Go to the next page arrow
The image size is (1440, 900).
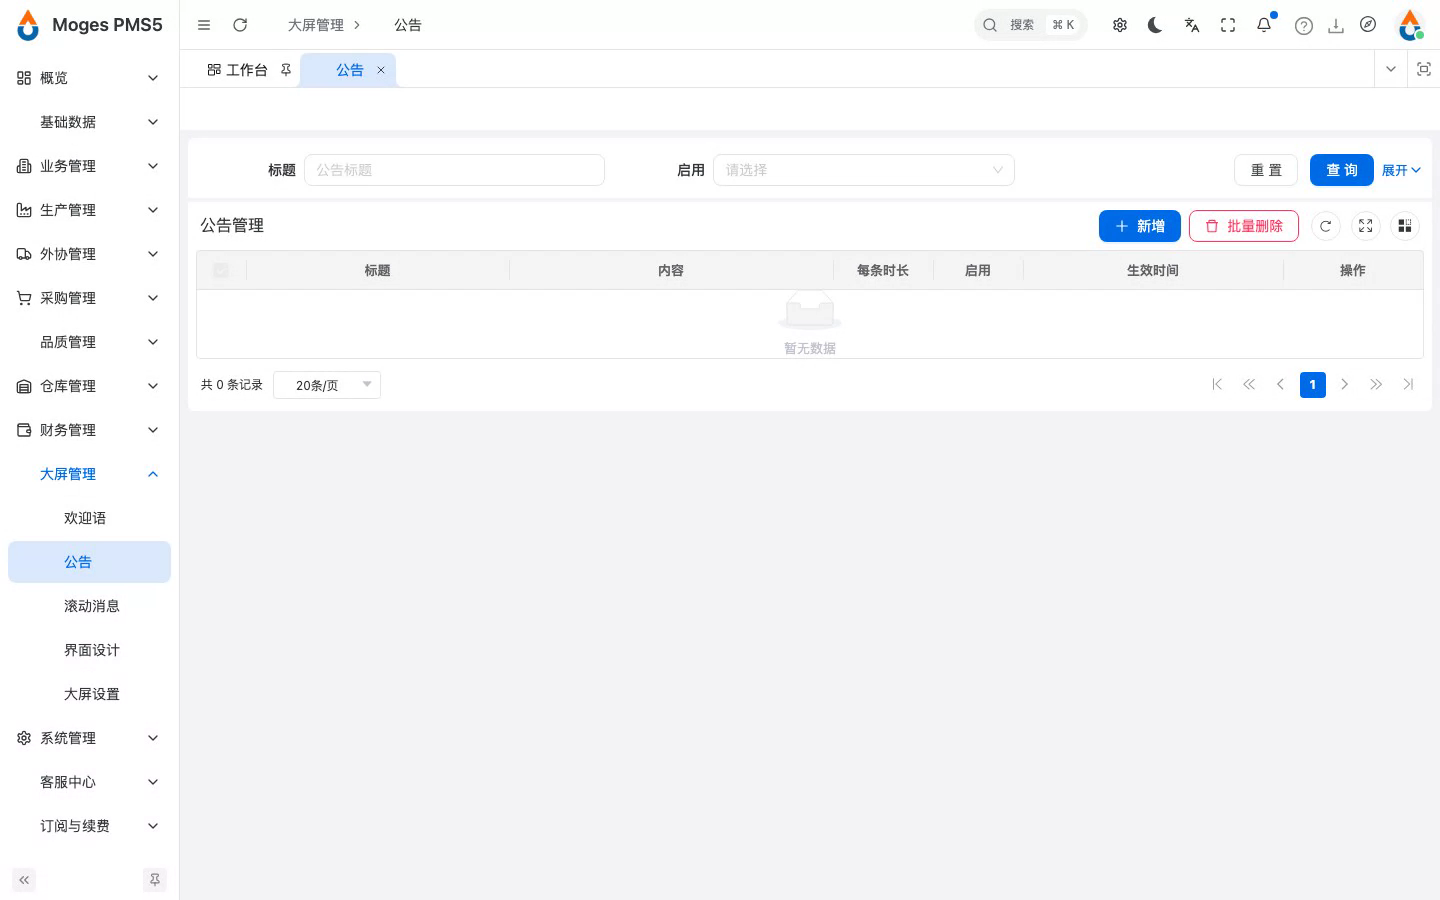tap(1345, 385)
